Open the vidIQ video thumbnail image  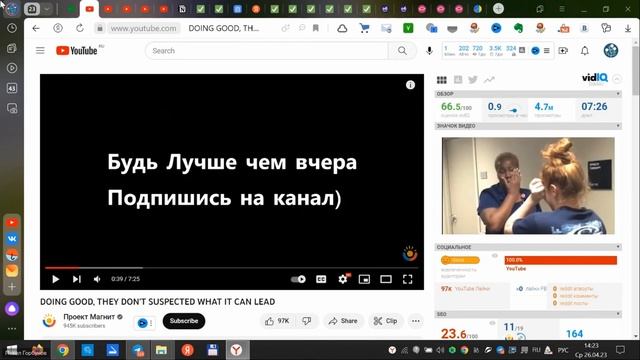coord(528,186)
